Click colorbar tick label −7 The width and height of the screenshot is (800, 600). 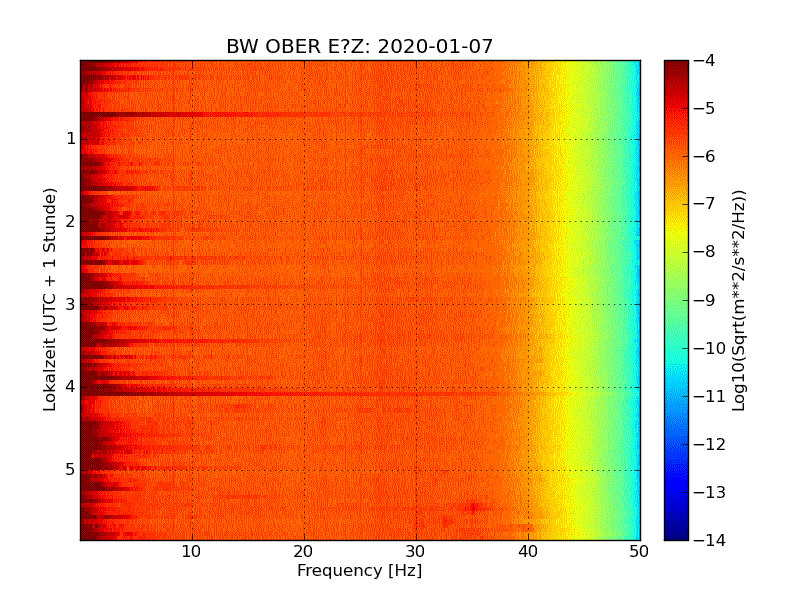705,204
